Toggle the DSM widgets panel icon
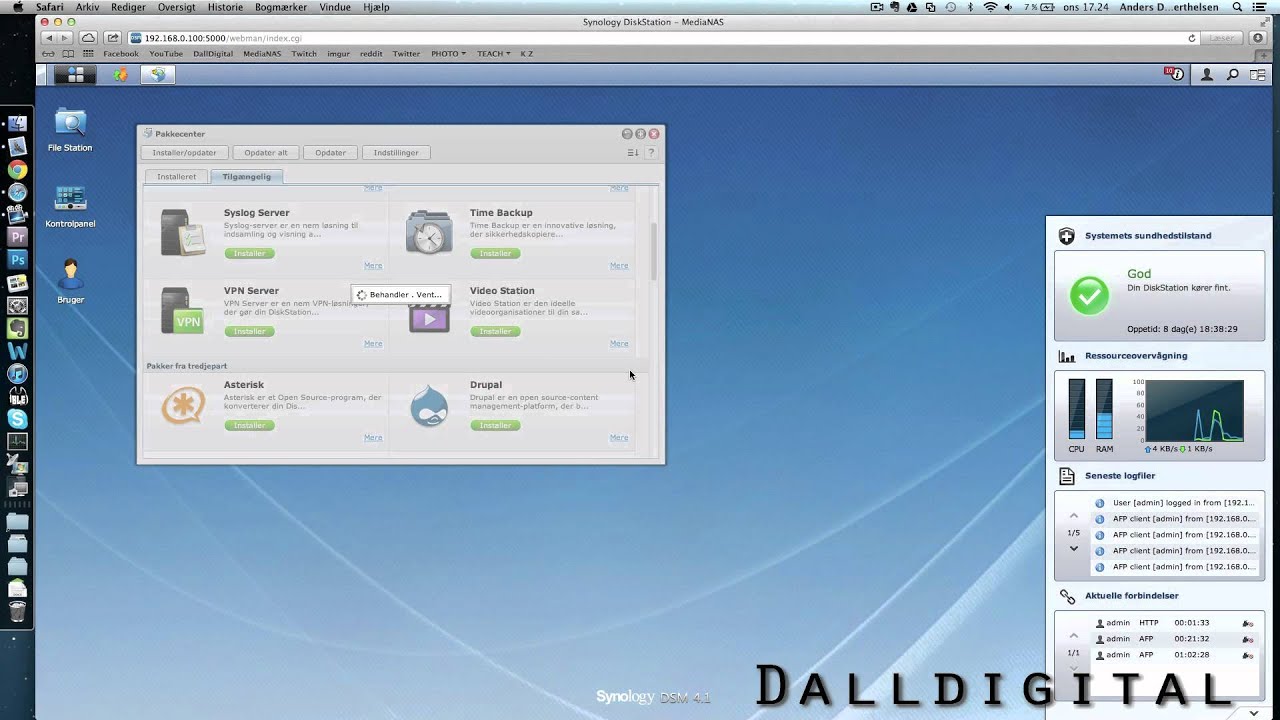The height and width of the screenshot is (720, 1280). click(x=1257, y=75)
